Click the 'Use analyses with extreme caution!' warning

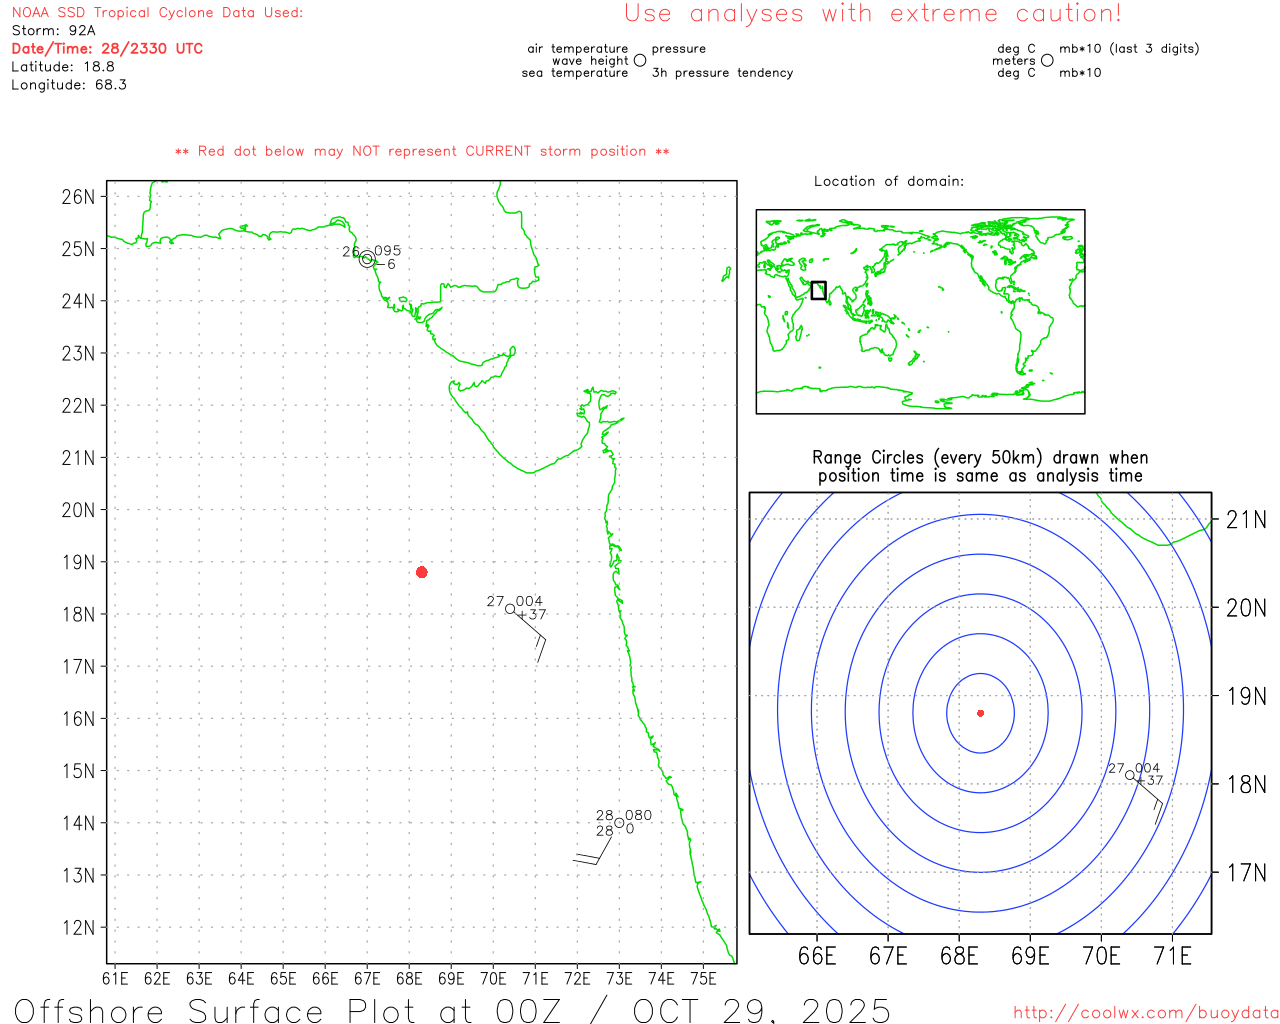tap(873, 14)
